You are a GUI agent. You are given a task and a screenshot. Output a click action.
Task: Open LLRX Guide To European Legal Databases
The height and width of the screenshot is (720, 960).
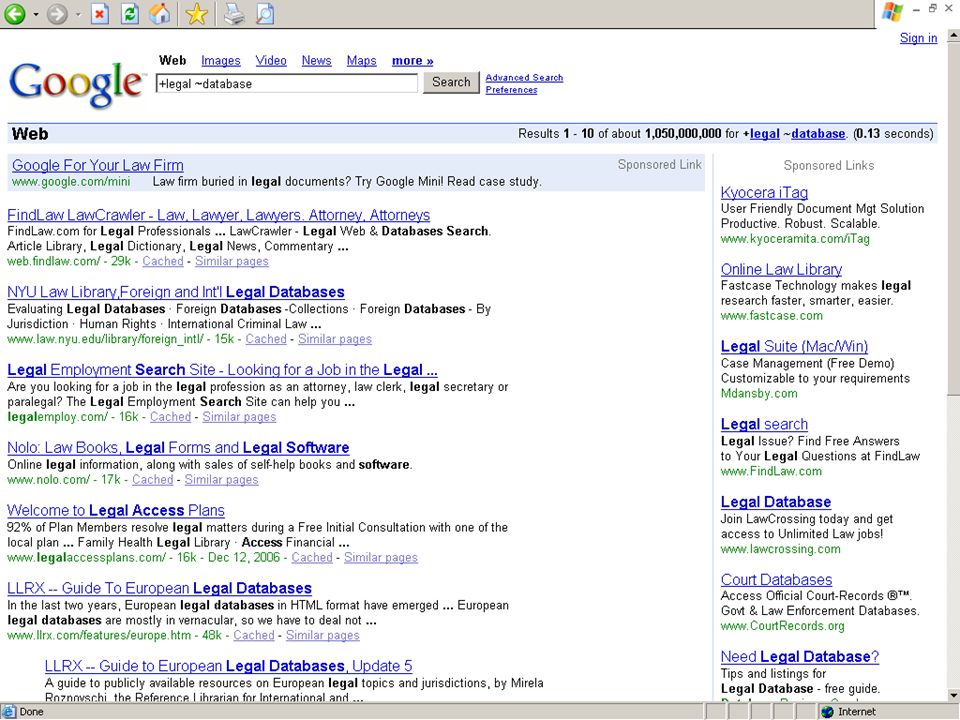pos(159,588)
